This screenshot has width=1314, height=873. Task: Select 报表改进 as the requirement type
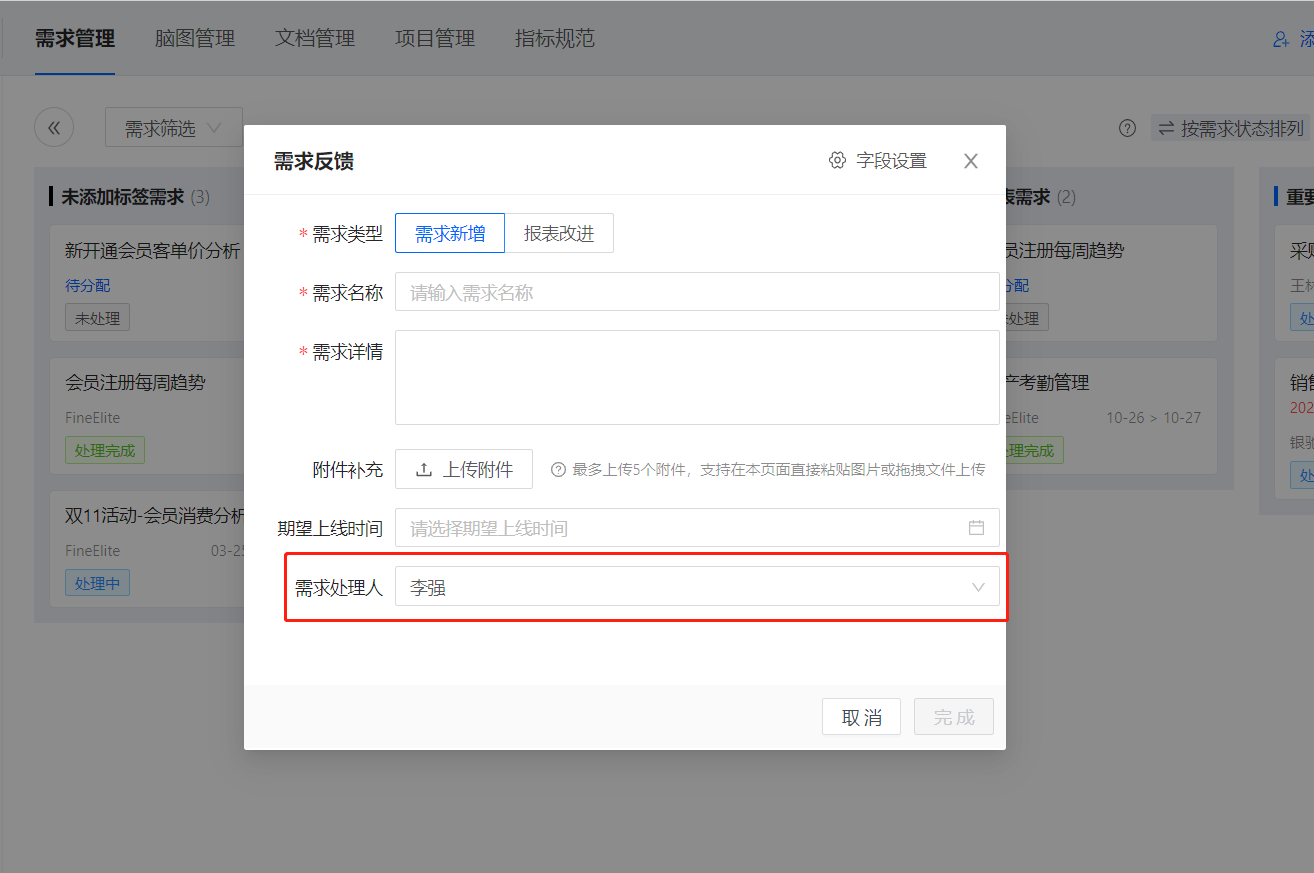click(559, 233)
